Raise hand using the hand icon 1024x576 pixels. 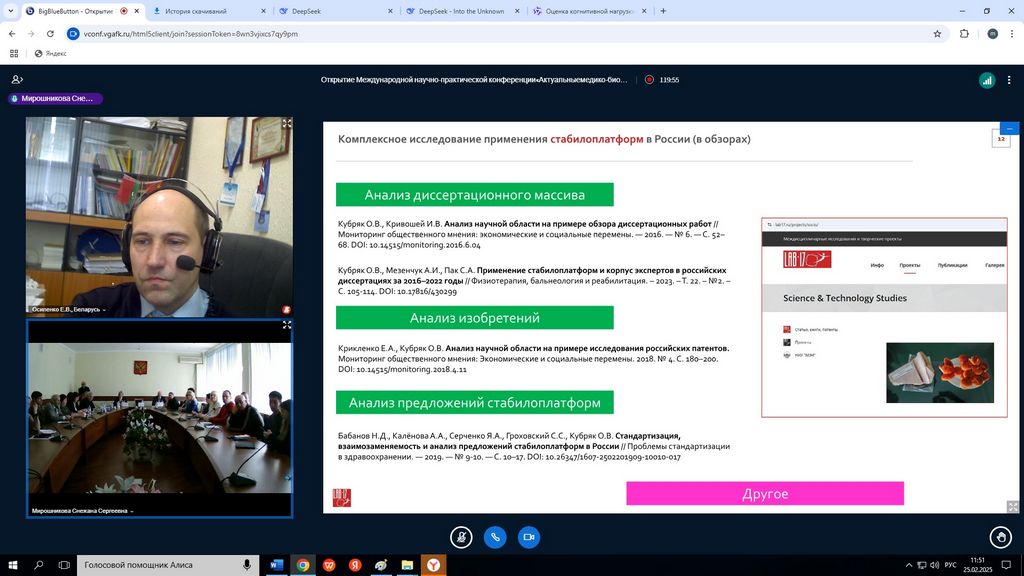point(999,537)
